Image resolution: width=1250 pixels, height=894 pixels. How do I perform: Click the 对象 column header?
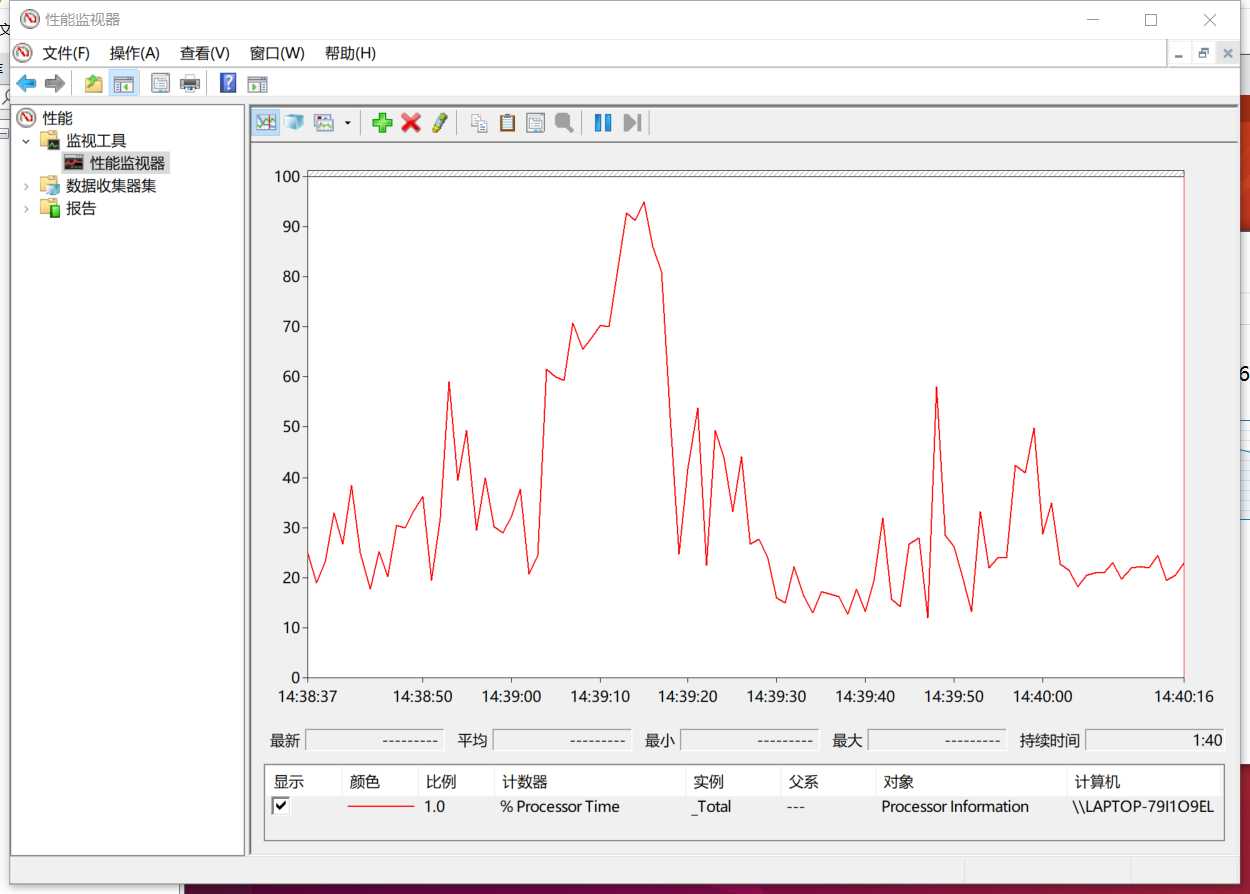coord(969,782)
